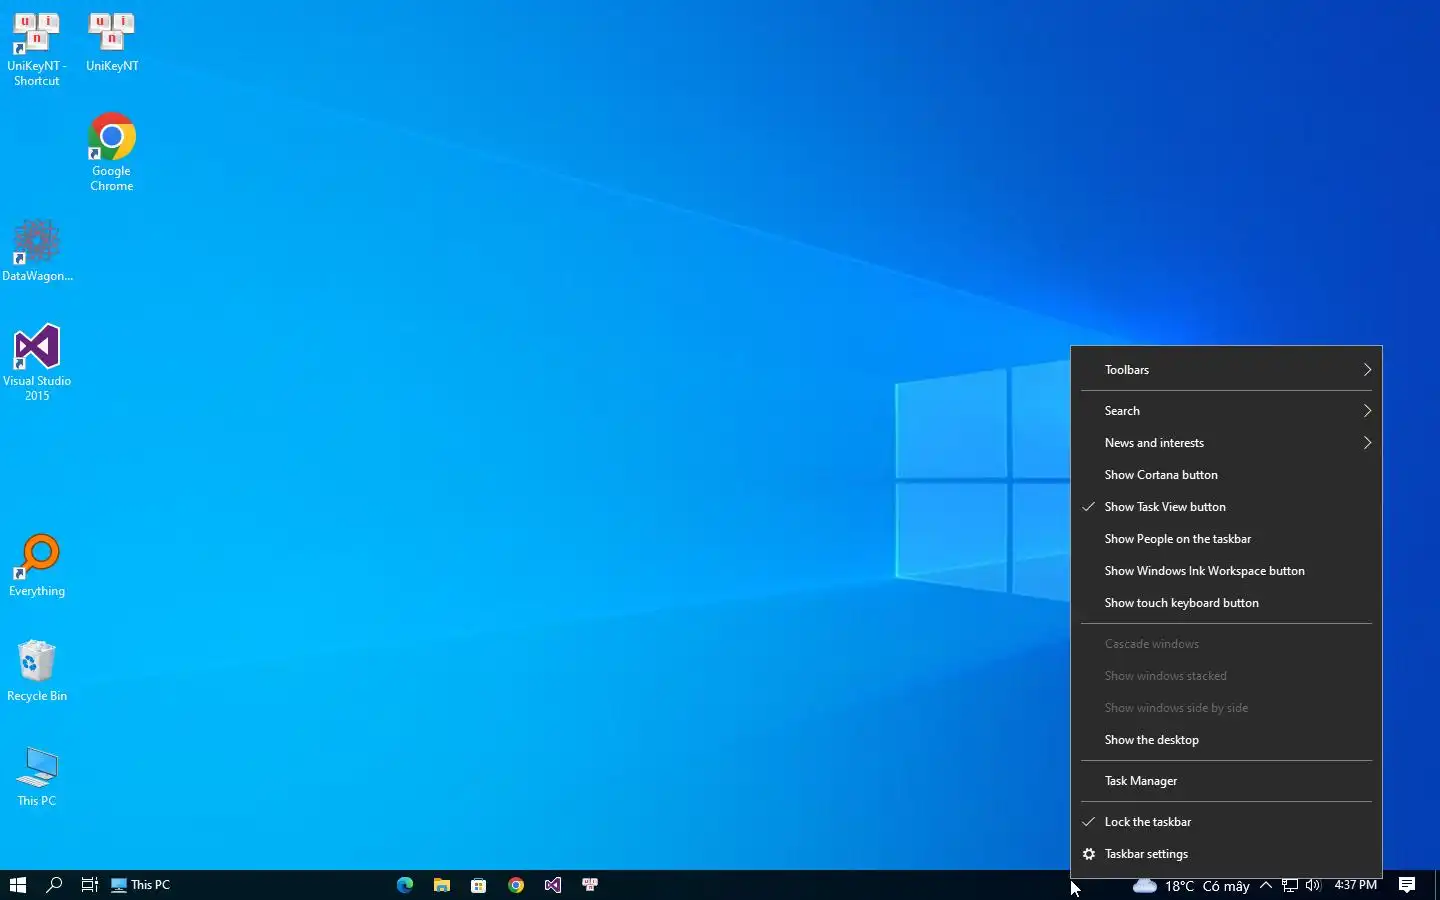This screenshot has width=1440, height=900.
Task: Open the volume speaker tray icon
Action: click(x=1313, y=885)
